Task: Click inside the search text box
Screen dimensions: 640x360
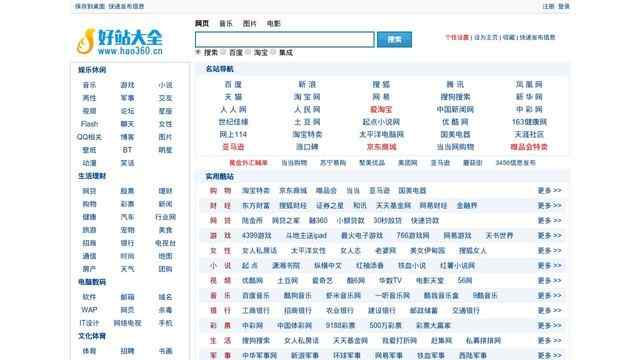Action: point(284,40)
